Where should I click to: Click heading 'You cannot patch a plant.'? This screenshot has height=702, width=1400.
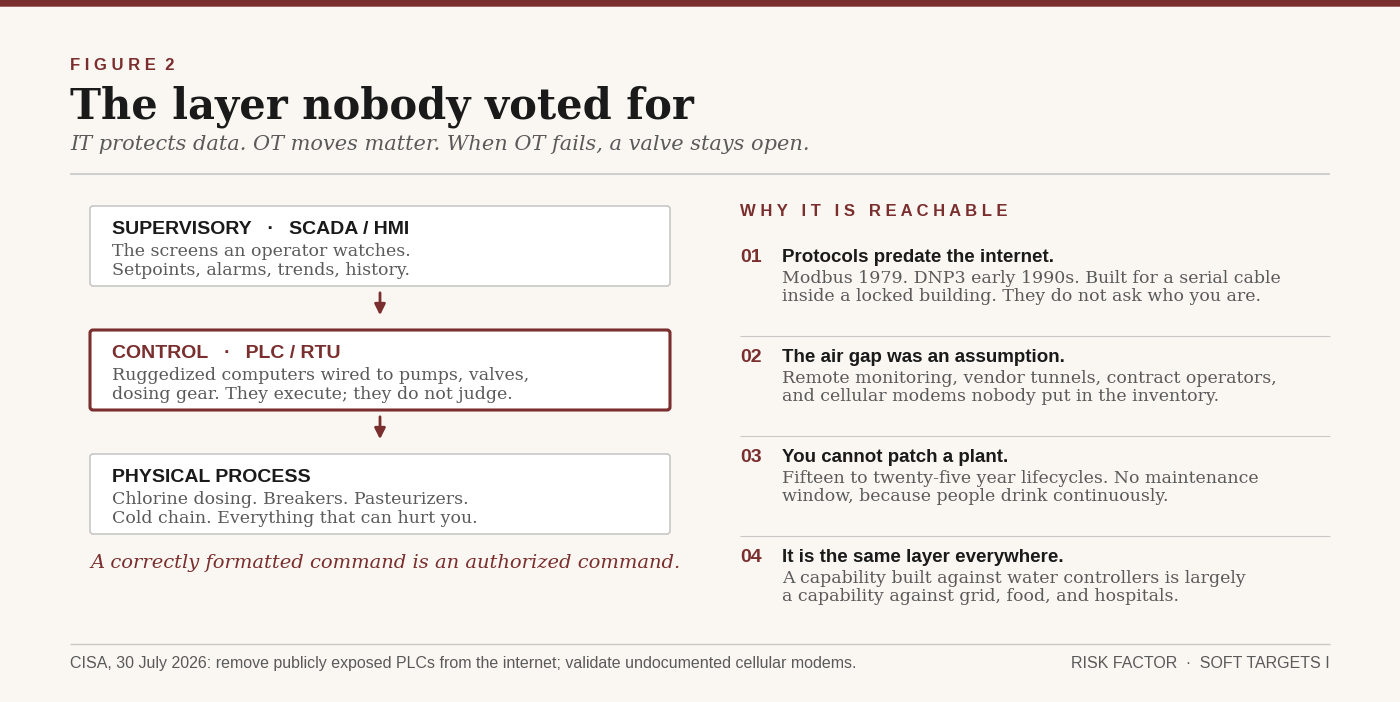895,456
